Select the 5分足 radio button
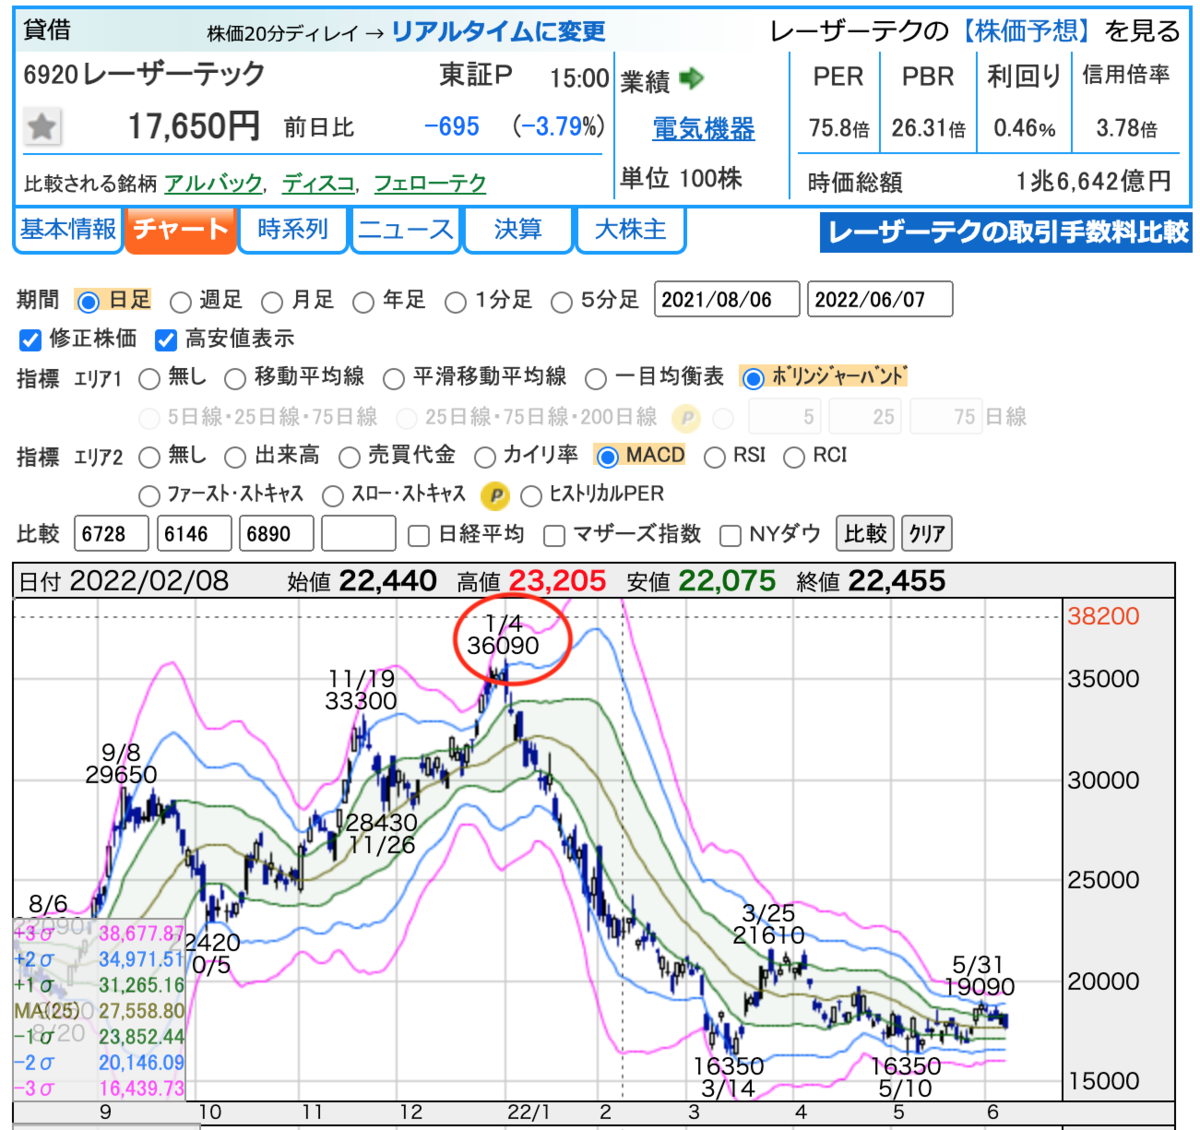 click(562, 301)
